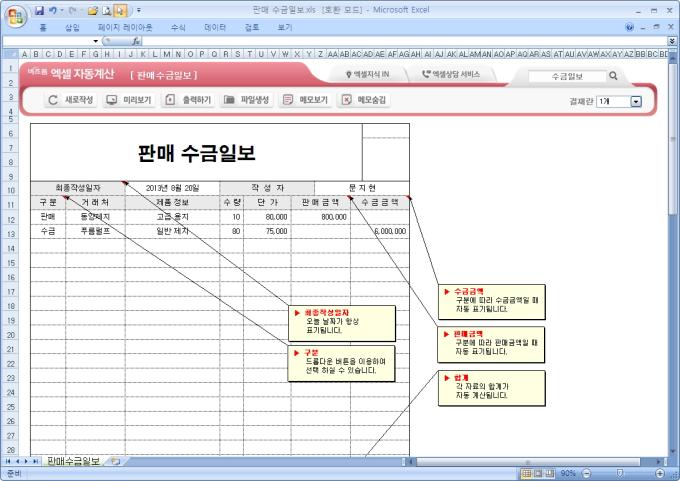
Task: Expand the formula bar with the double chevron
Action: click(672, 41)
